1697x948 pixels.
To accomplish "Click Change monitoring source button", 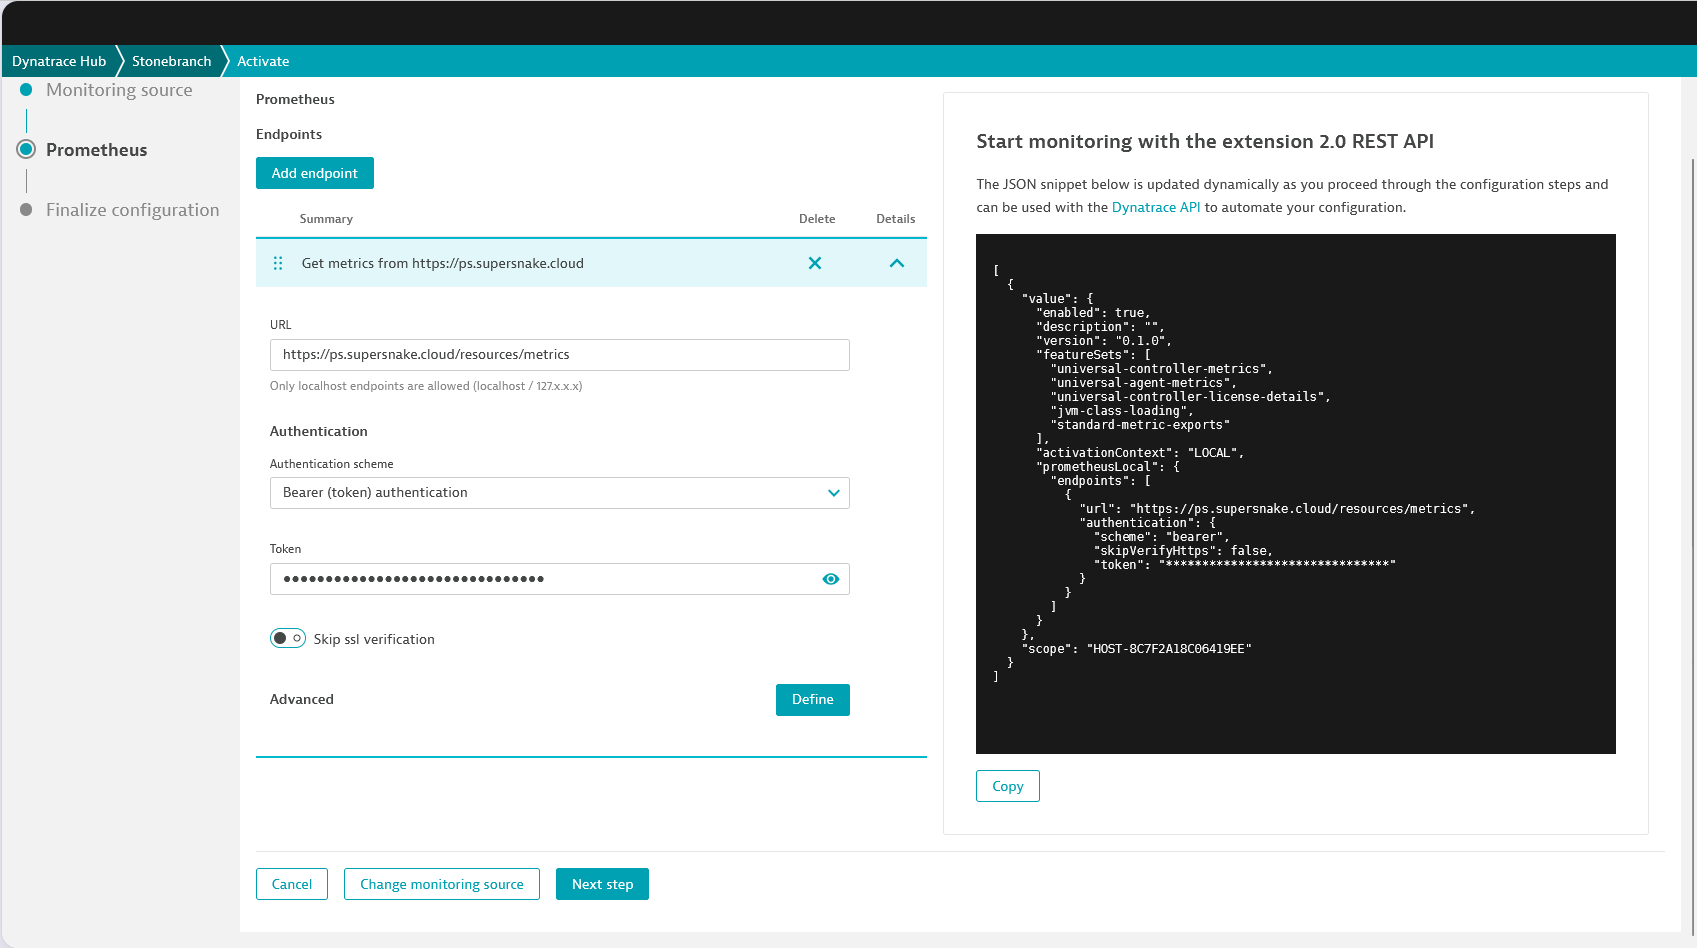I will coord(442,884).
